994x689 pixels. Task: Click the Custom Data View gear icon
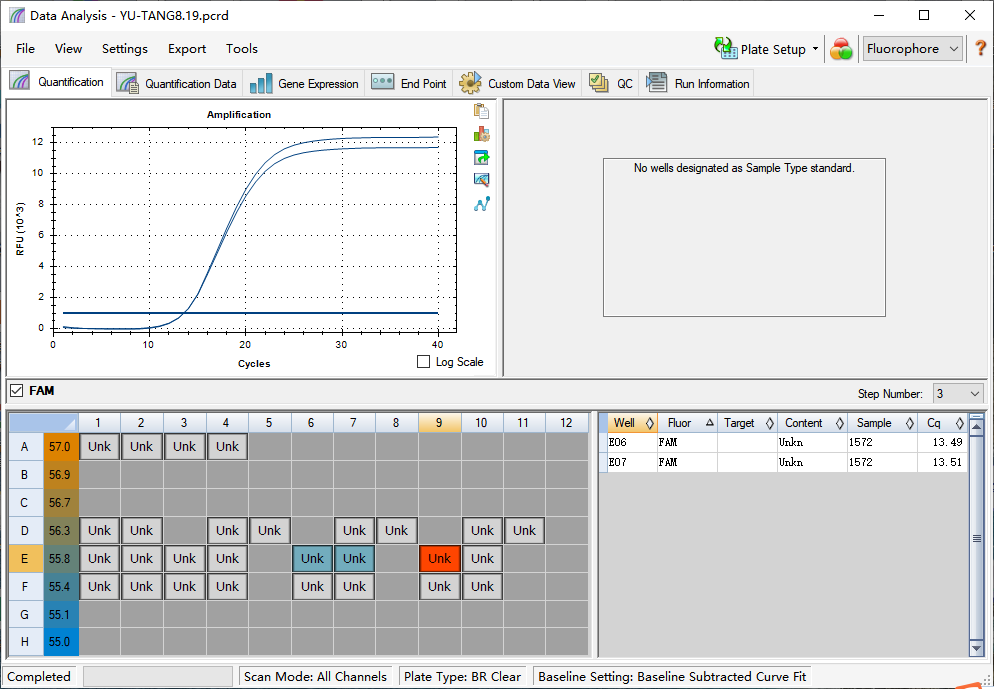pos(470,83)
